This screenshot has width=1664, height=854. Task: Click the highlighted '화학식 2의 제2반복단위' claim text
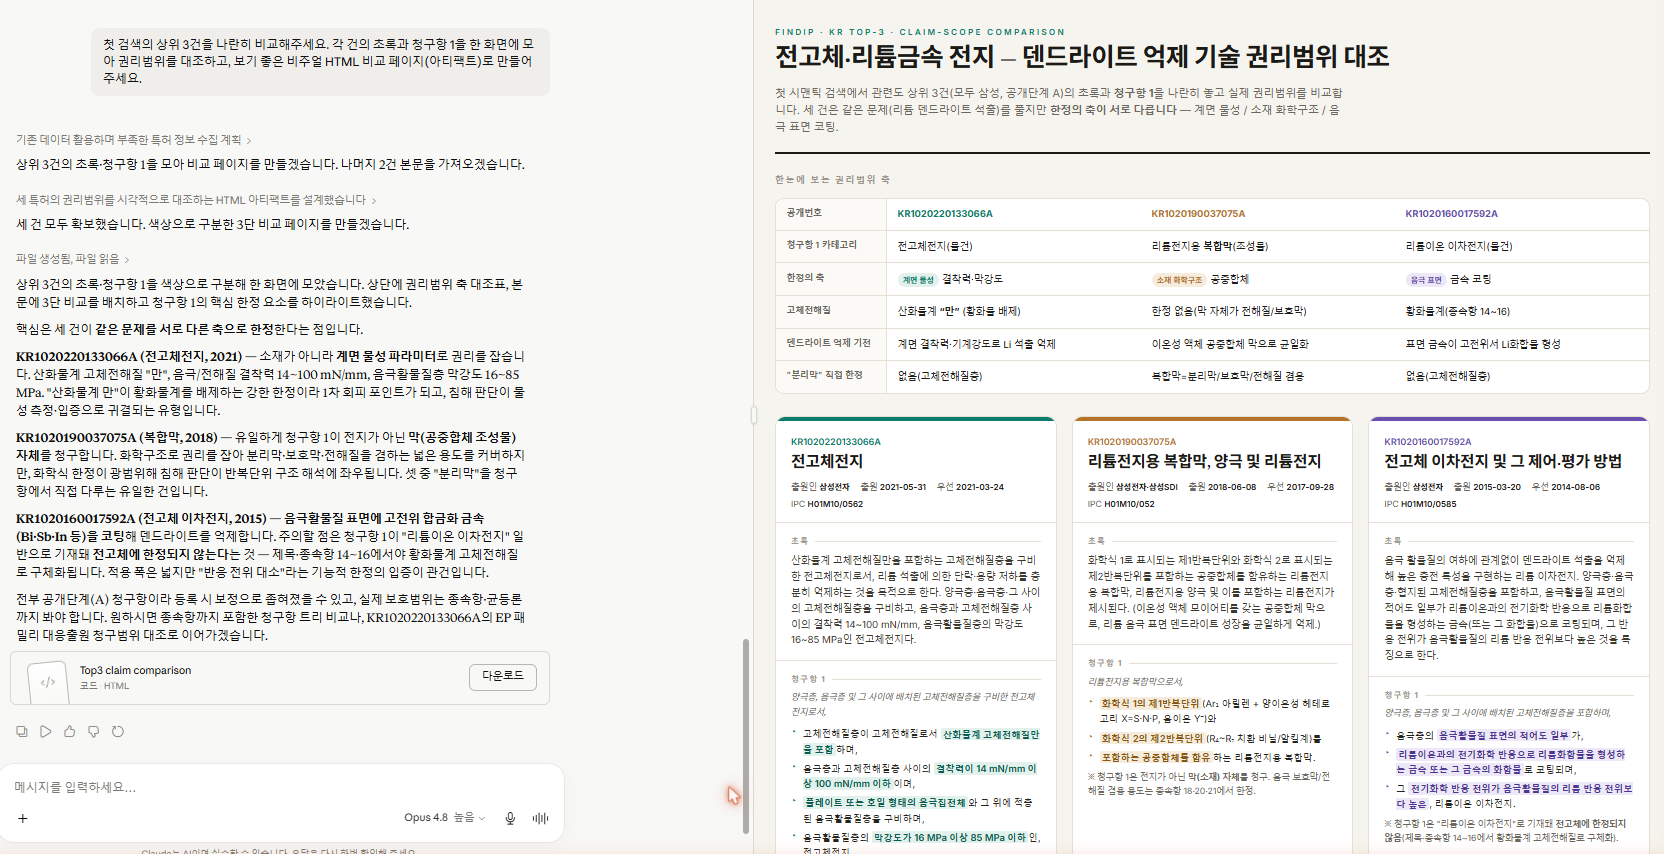pyautogui.click(x=1150, y=738)
